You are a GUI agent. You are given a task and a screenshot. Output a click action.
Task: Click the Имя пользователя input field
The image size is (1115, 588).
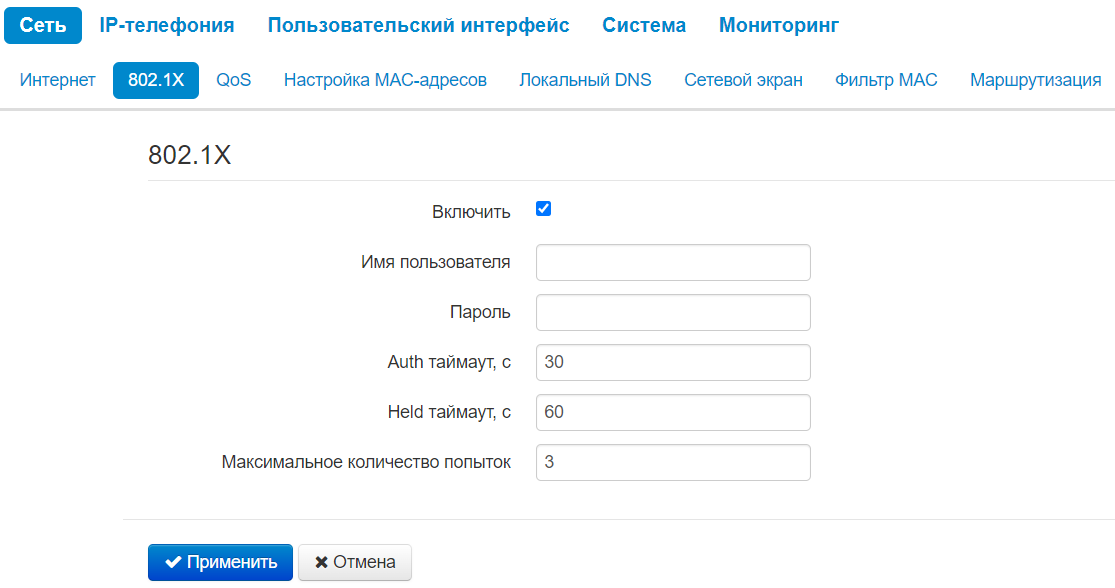(x=673, y=263)
